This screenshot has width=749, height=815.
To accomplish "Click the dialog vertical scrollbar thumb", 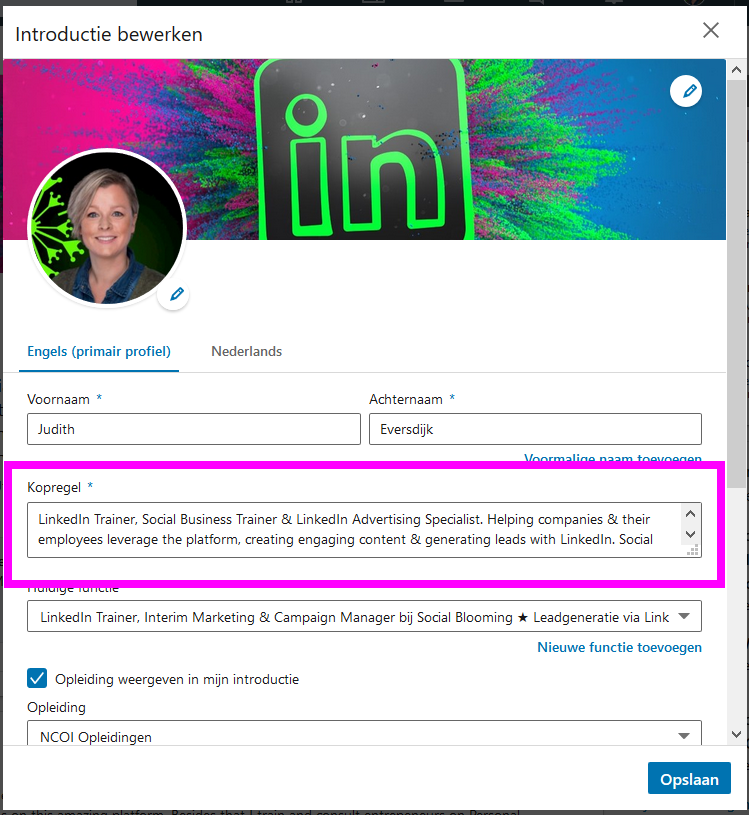I will click(736, 283).
